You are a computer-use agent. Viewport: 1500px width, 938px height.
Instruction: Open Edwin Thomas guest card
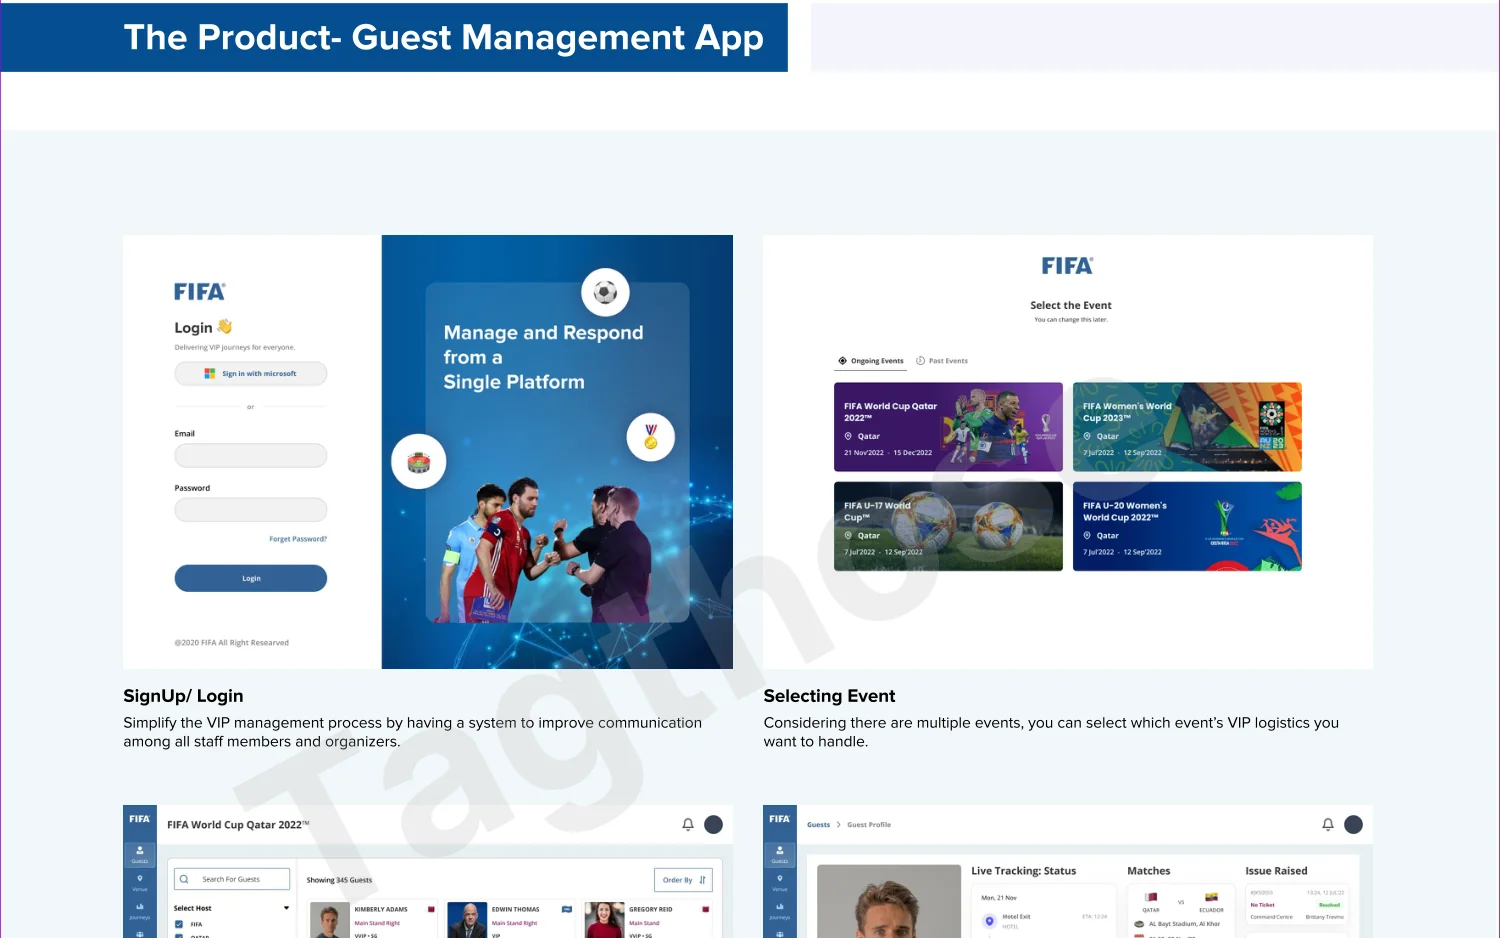coord(510,920)
